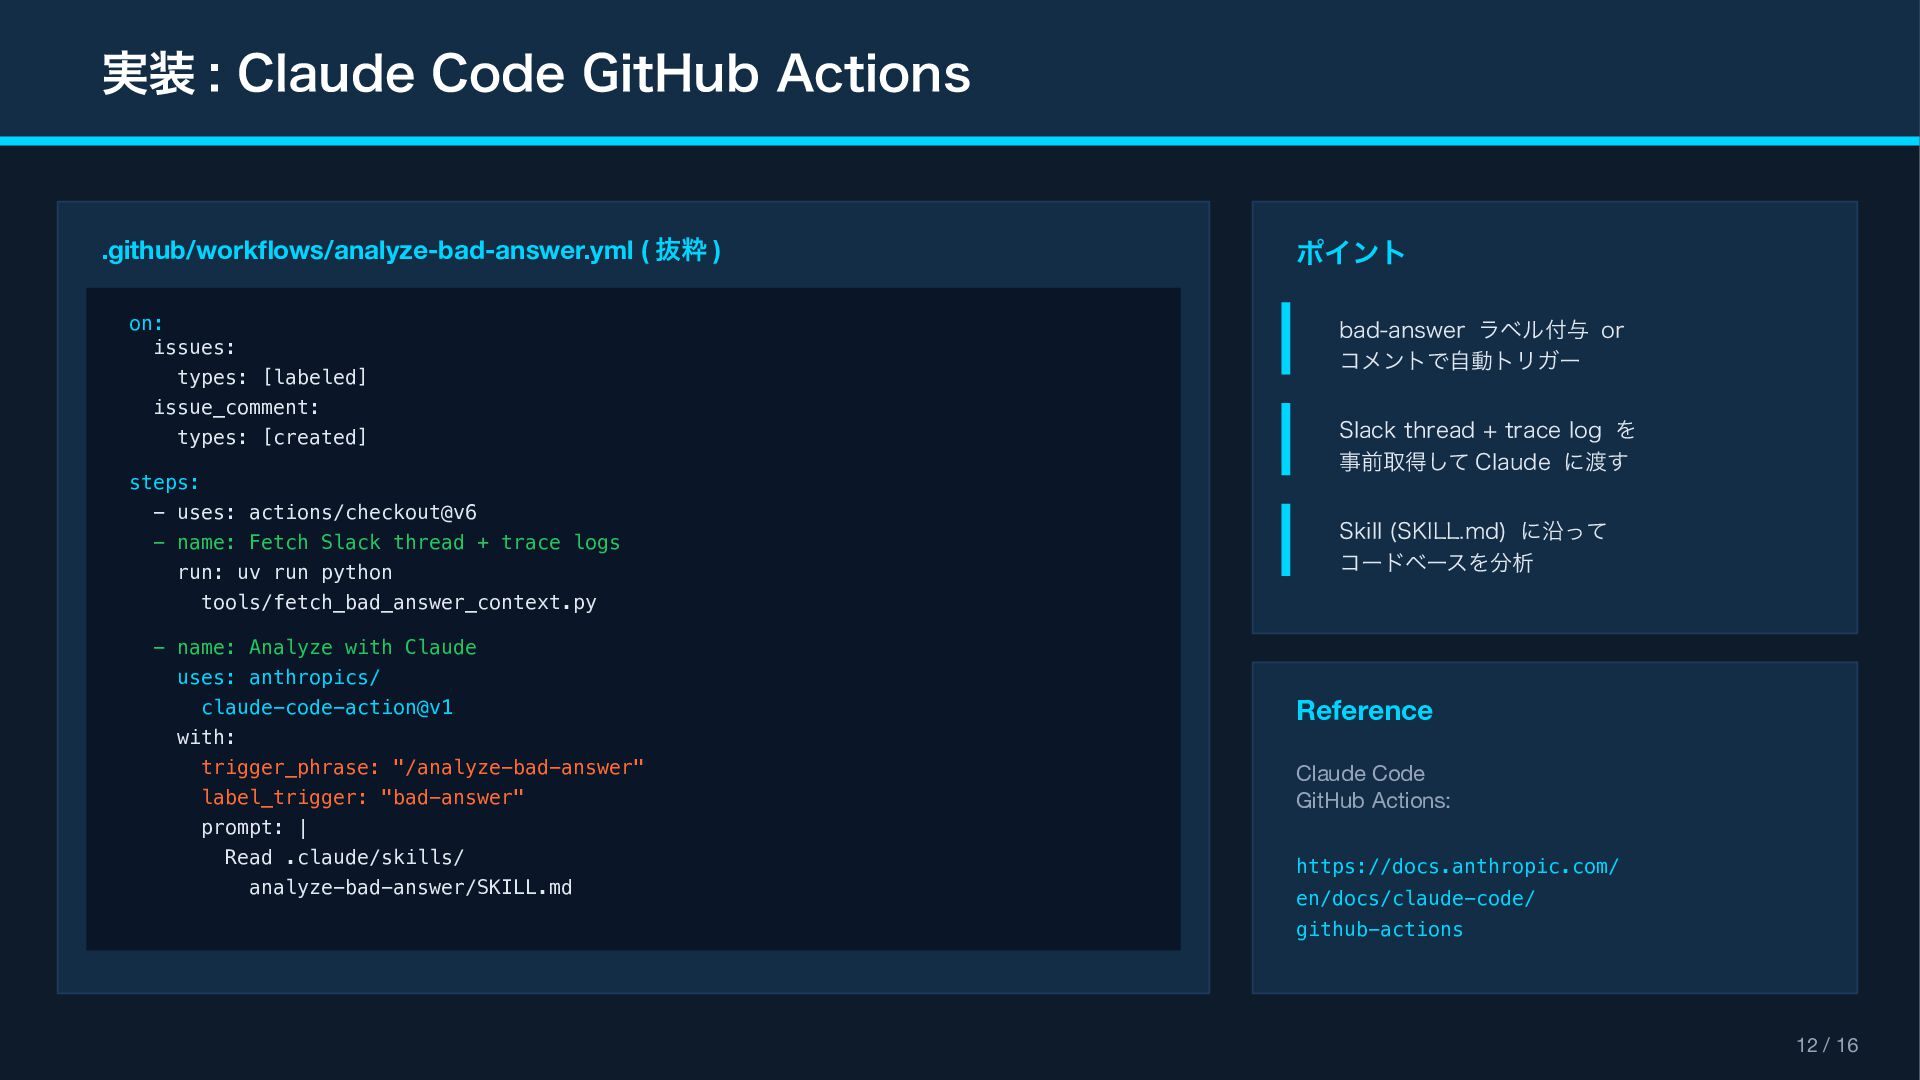Click the fetch_bad_answer_context.py script path

tap(398, 603)
